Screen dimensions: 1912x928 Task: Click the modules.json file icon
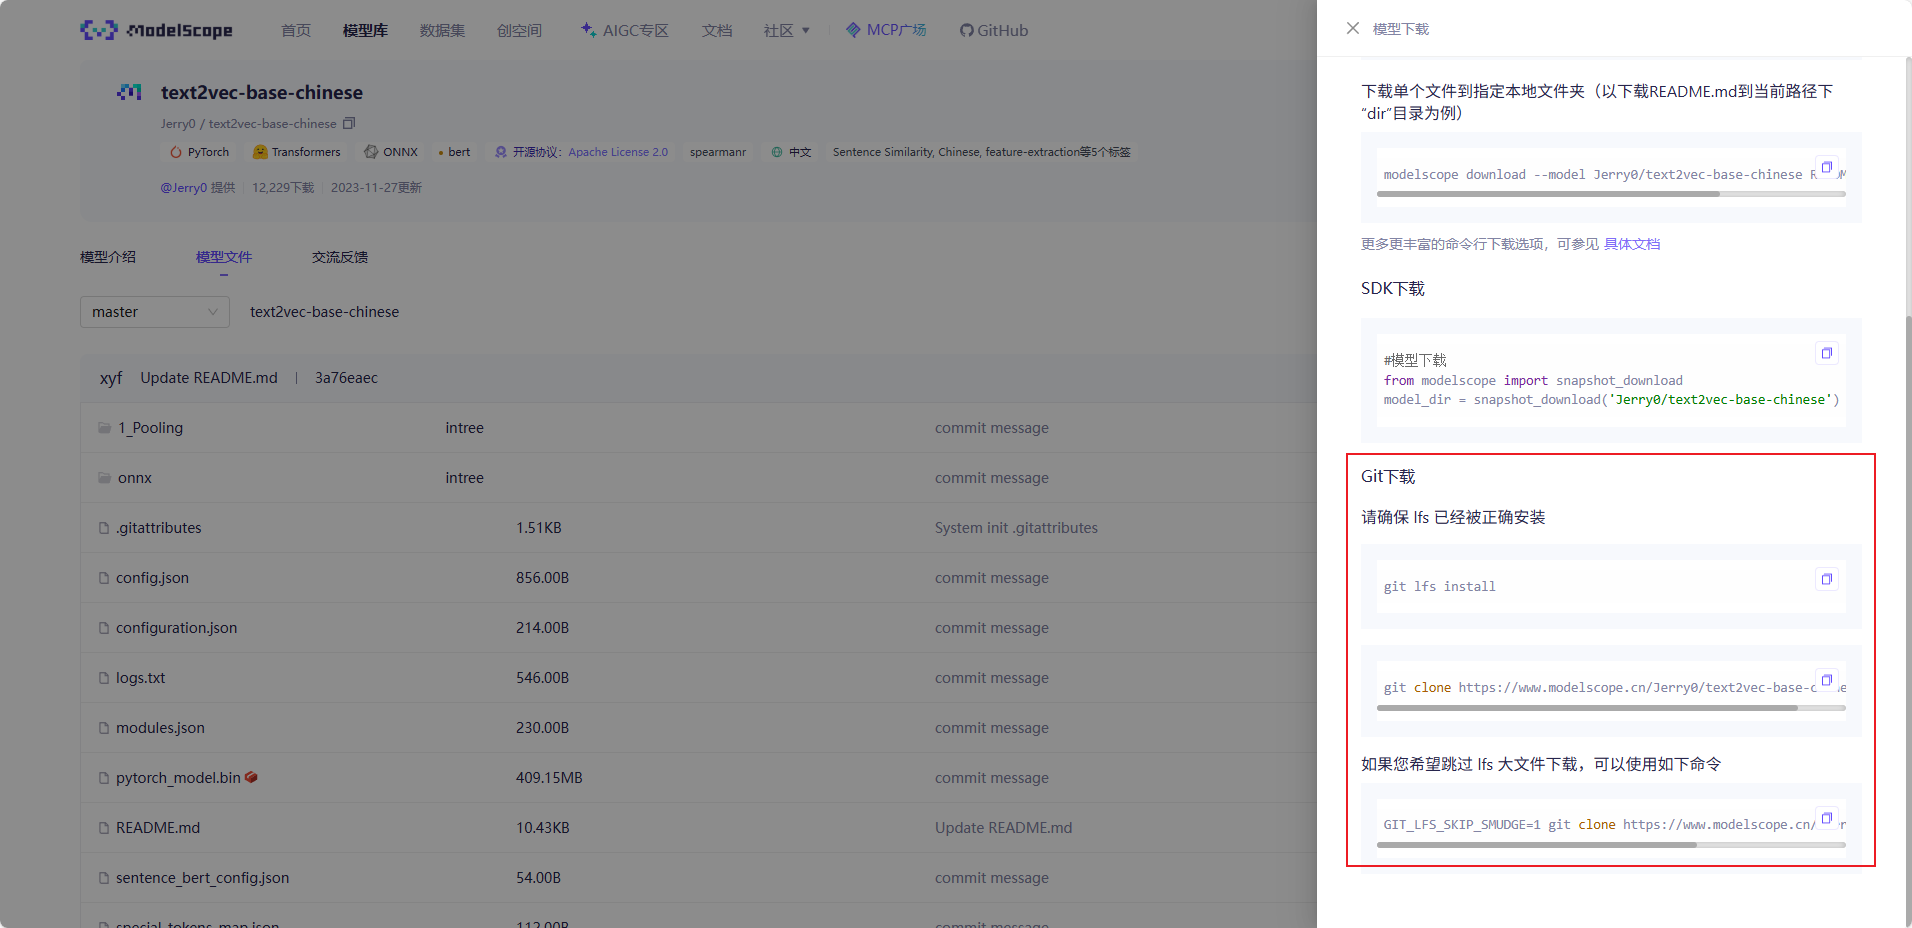(x=104, y=728)
